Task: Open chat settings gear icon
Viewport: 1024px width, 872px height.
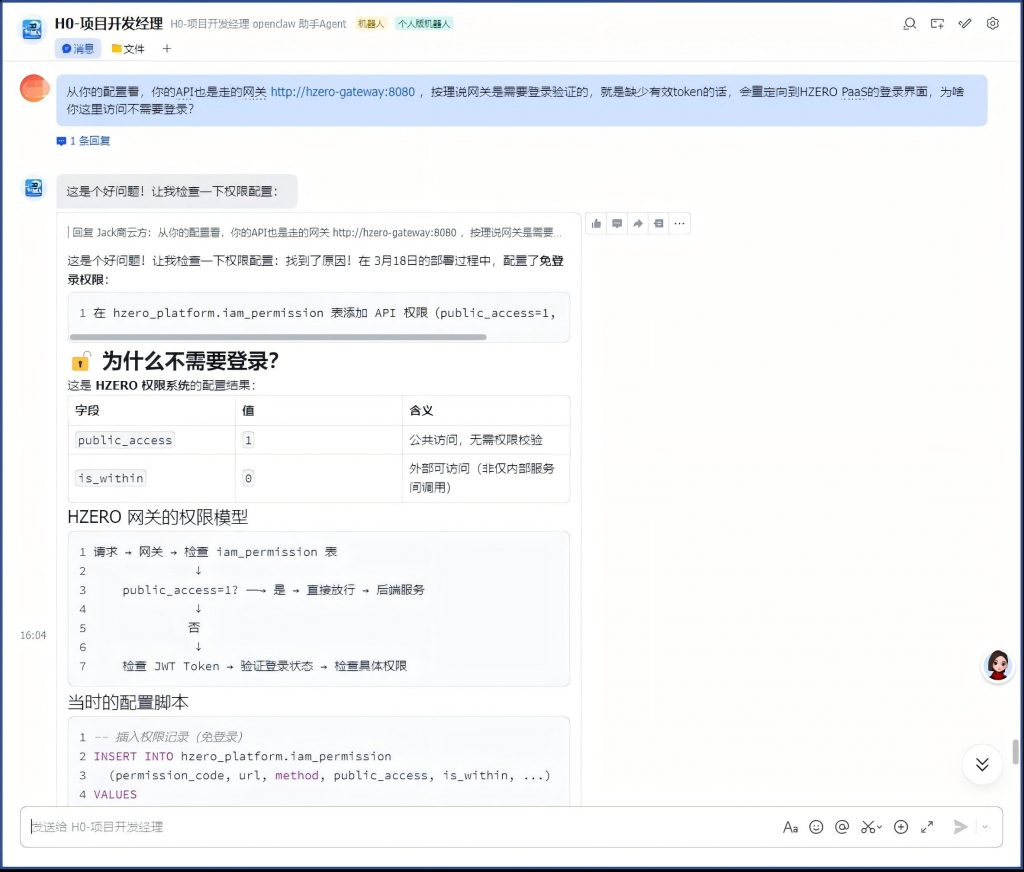Action: tap(992, 24)
